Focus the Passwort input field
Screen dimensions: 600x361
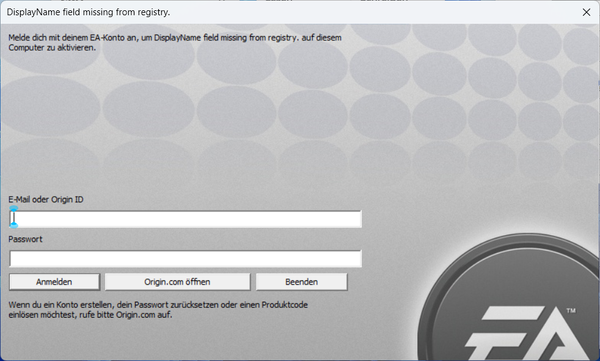185,259
